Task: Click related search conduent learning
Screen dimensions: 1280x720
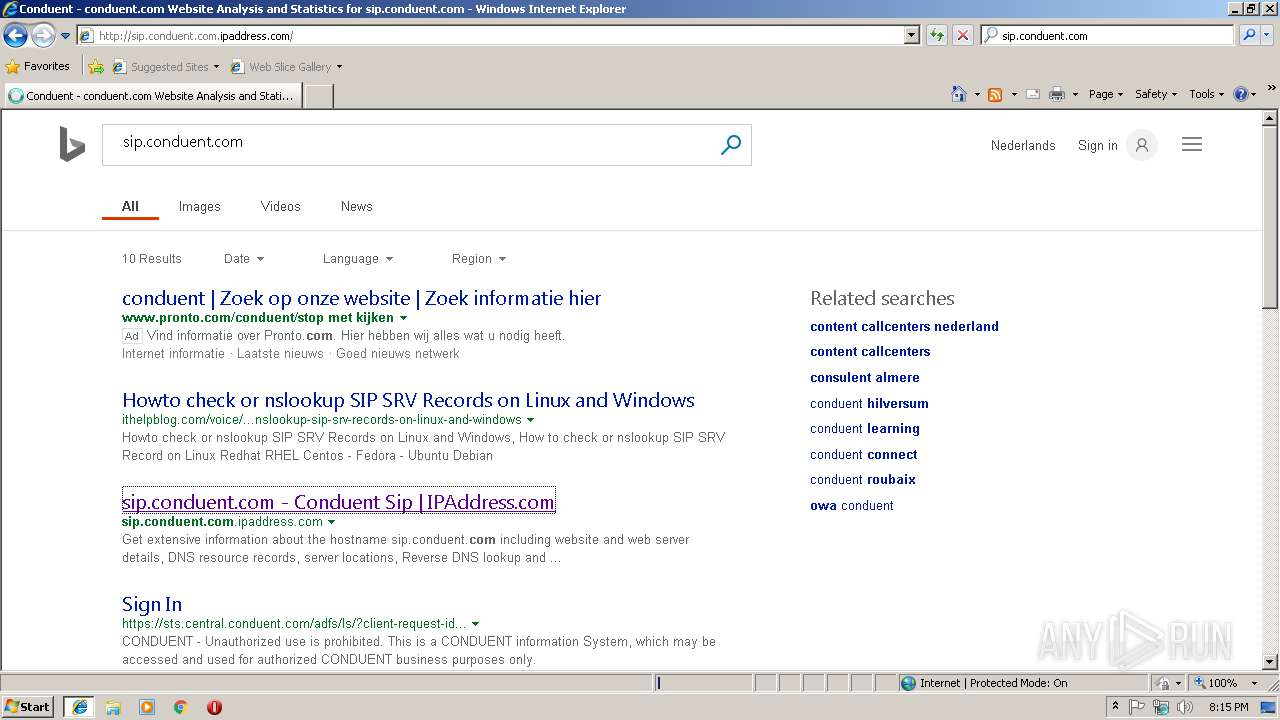Action: point(864,428)
